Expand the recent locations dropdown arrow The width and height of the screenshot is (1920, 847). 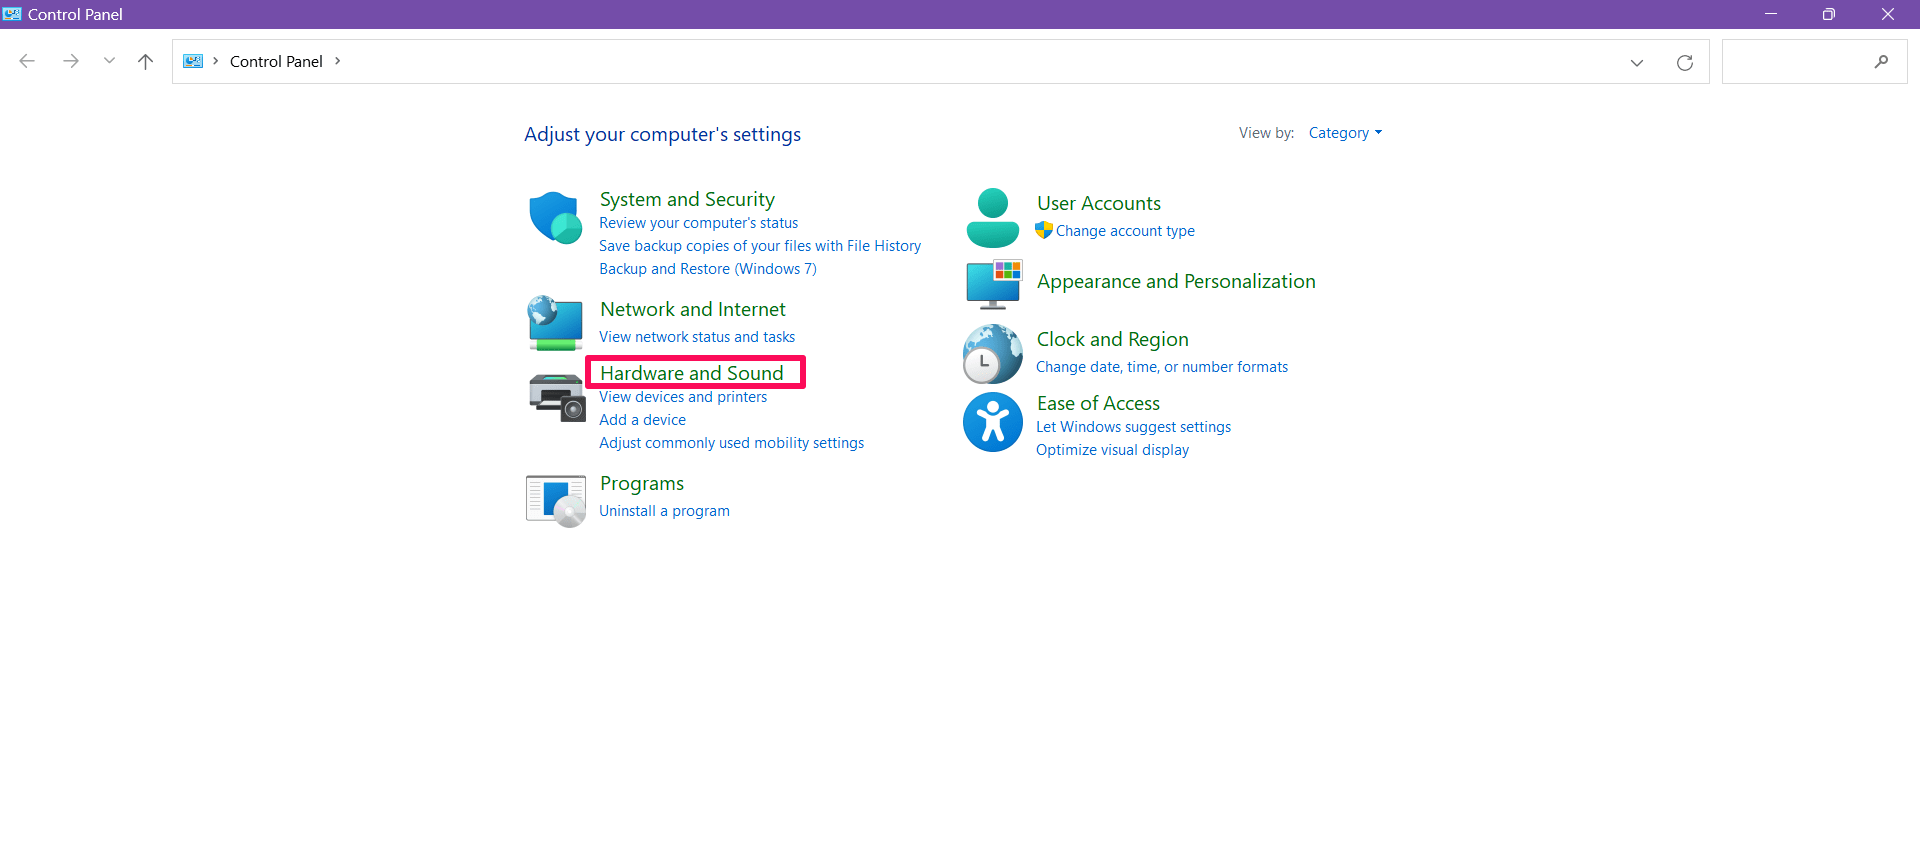click(x=109, y=61)
